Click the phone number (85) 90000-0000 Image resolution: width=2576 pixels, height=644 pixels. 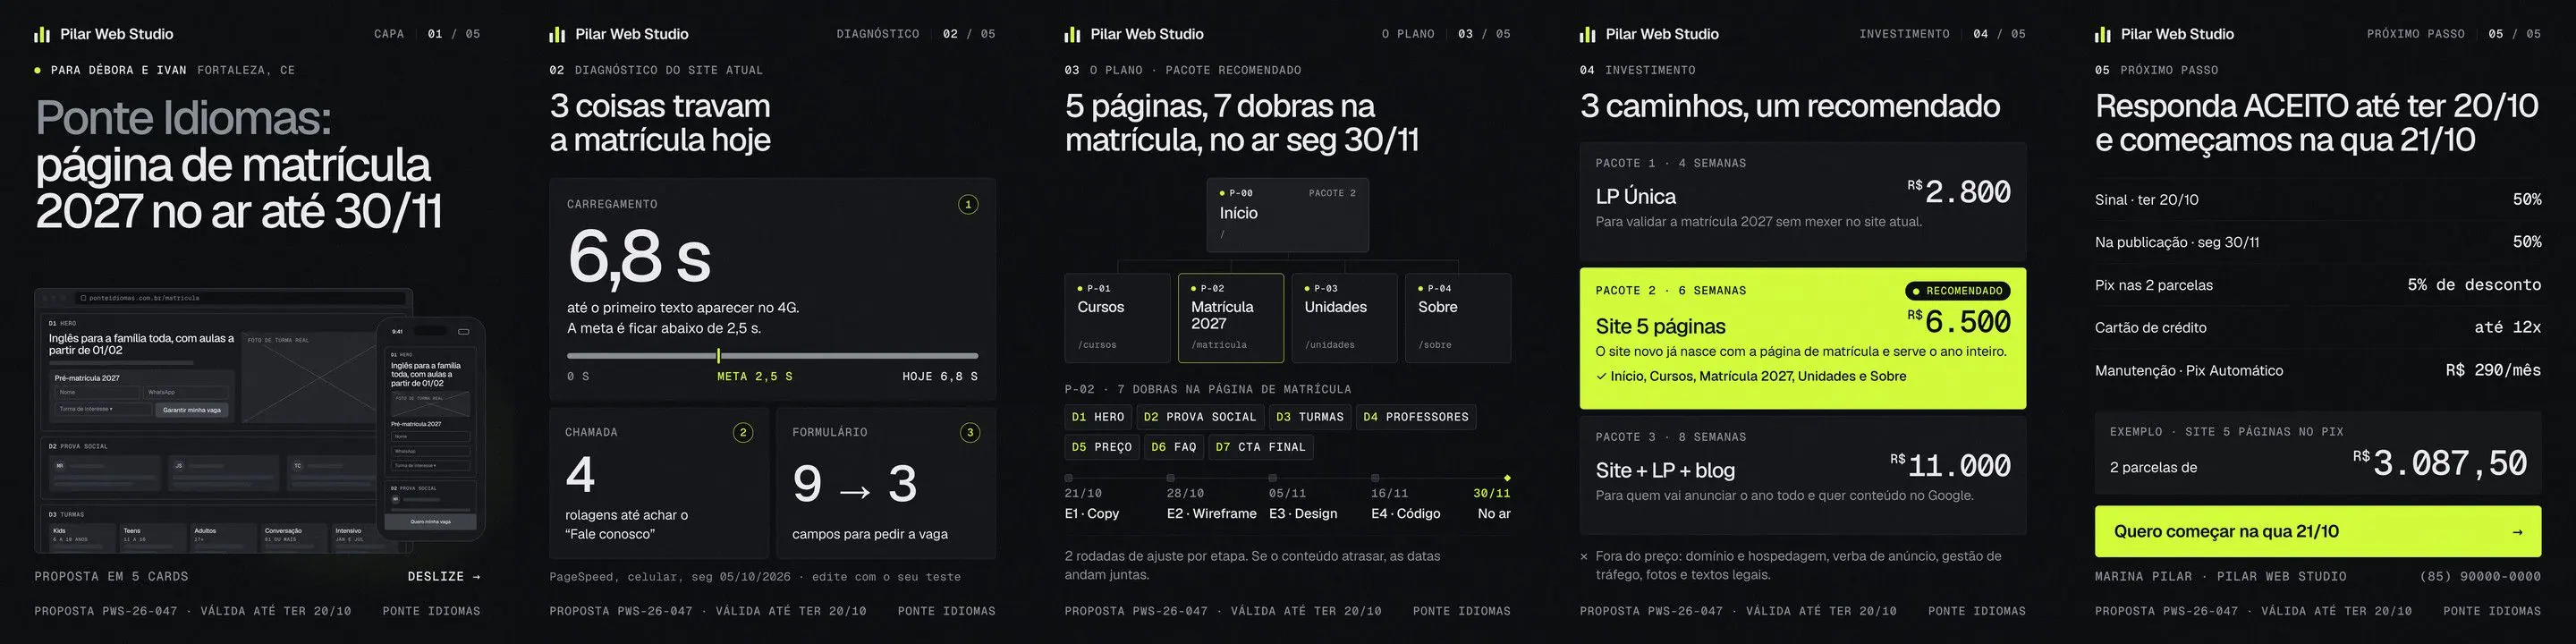[2480, 577]
